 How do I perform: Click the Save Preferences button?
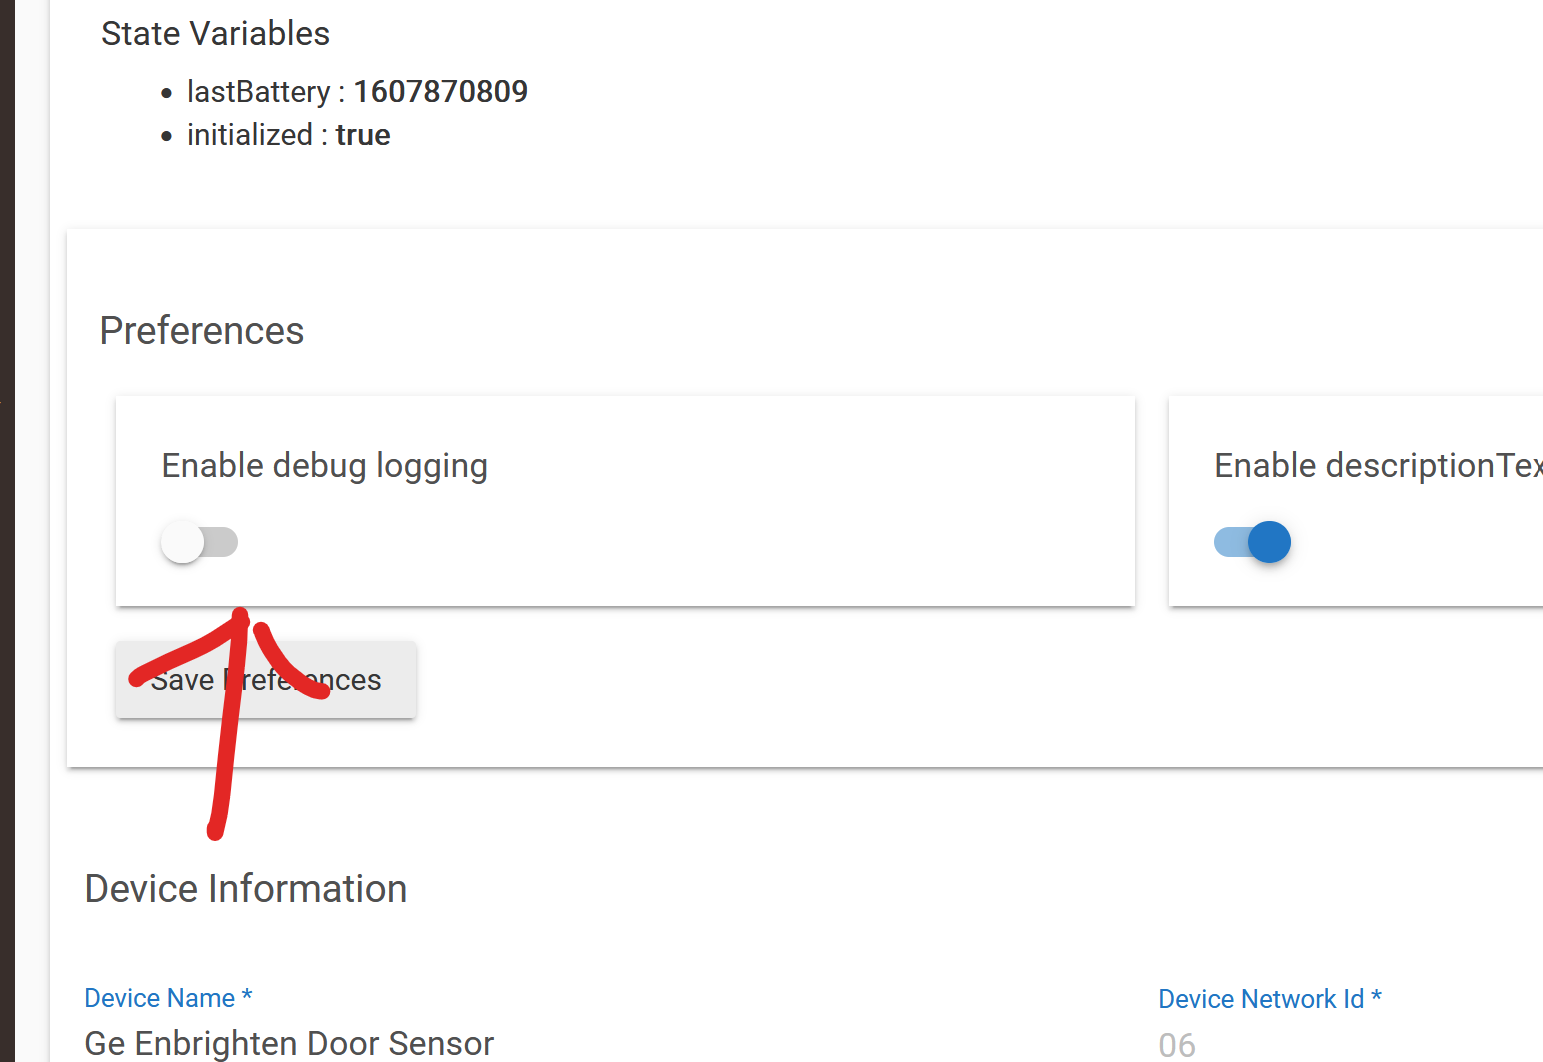click(265, 680)
